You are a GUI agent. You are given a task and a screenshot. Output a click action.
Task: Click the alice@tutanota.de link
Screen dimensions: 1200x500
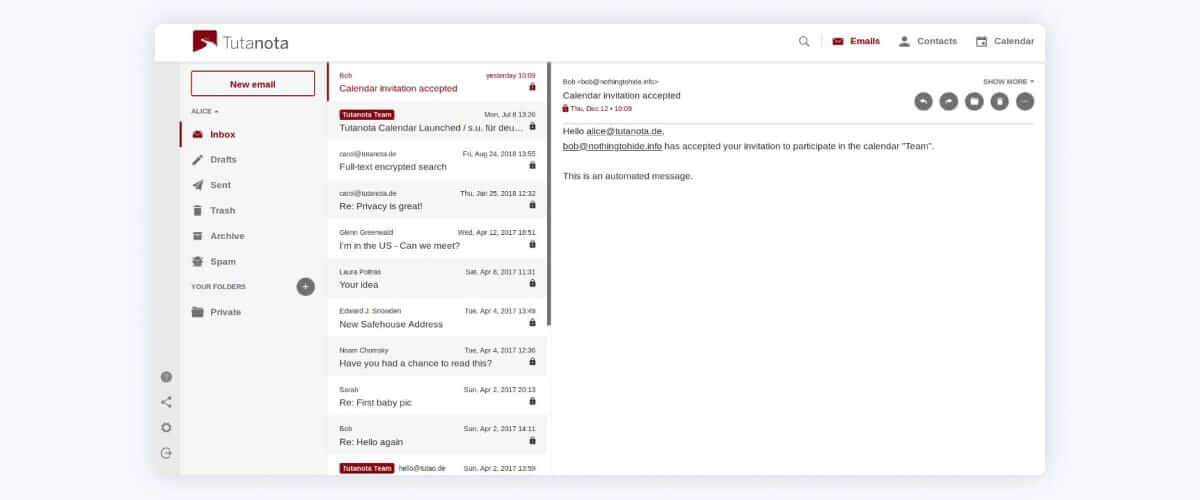(x=624, y=131)
